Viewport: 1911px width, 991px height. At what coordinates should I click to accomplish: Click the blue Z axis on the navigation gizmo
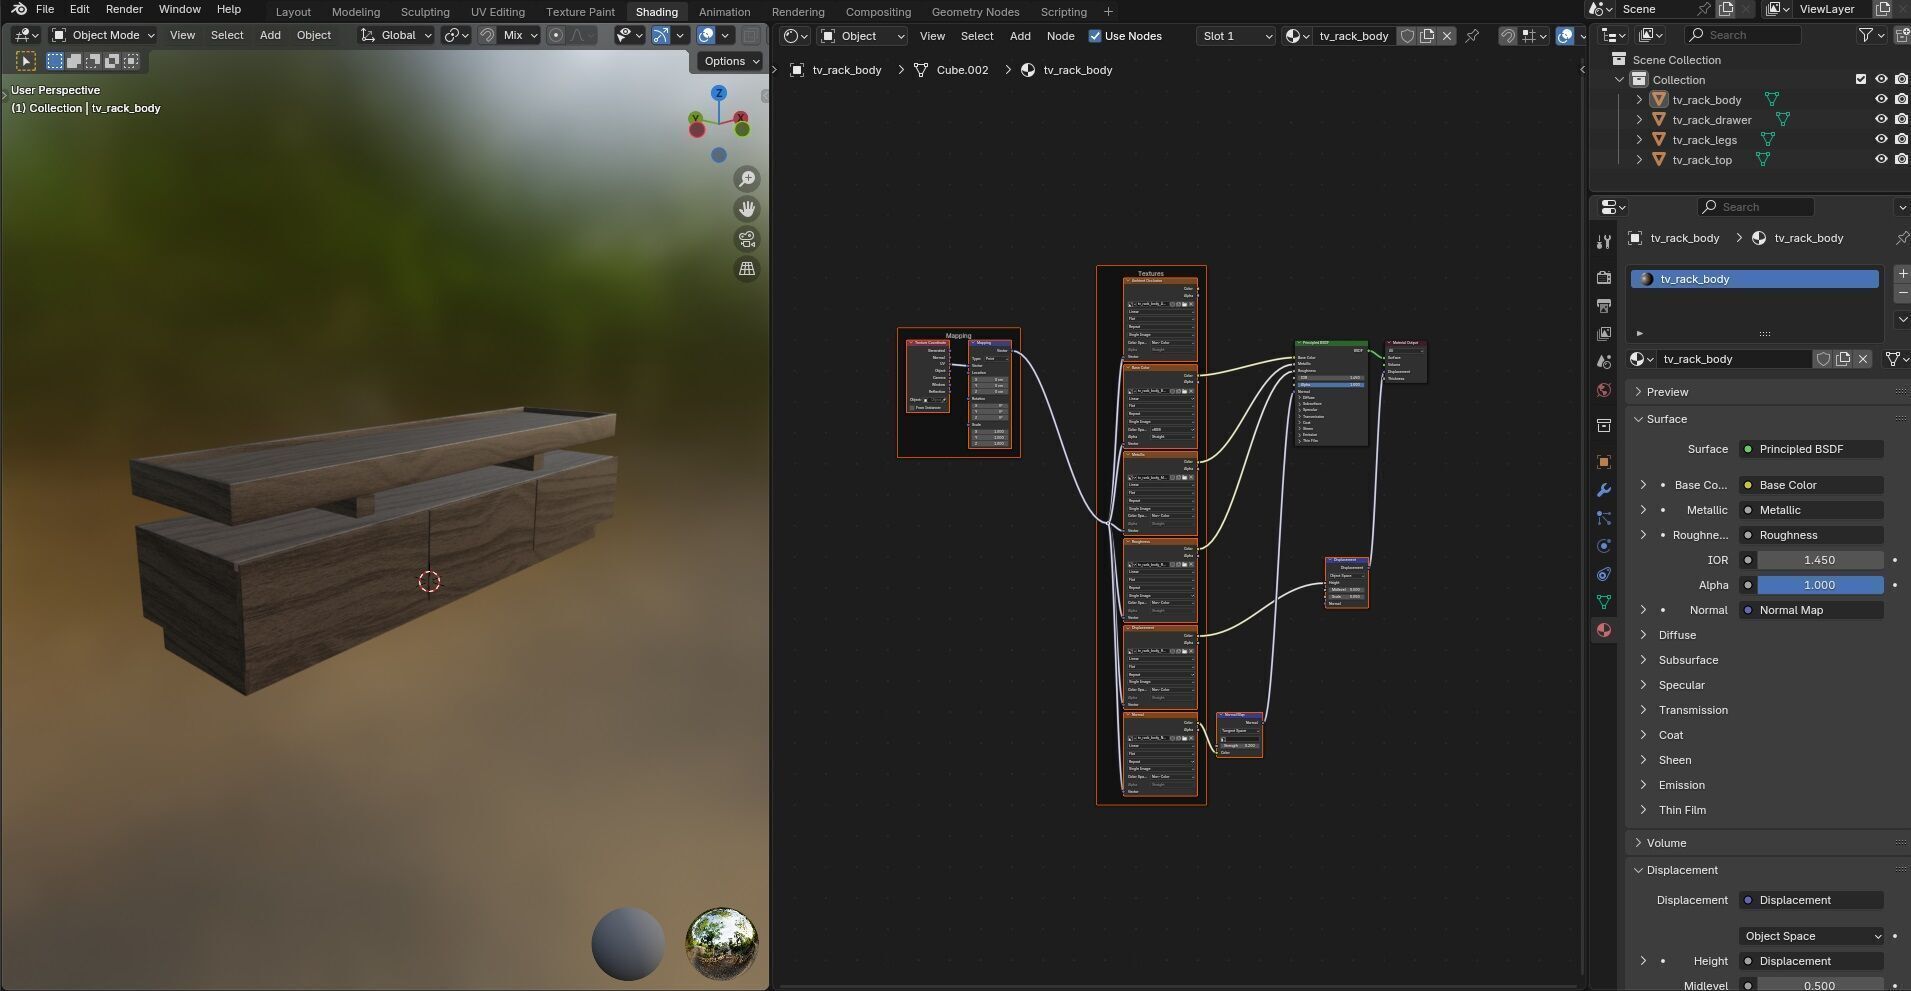point(719,93)
